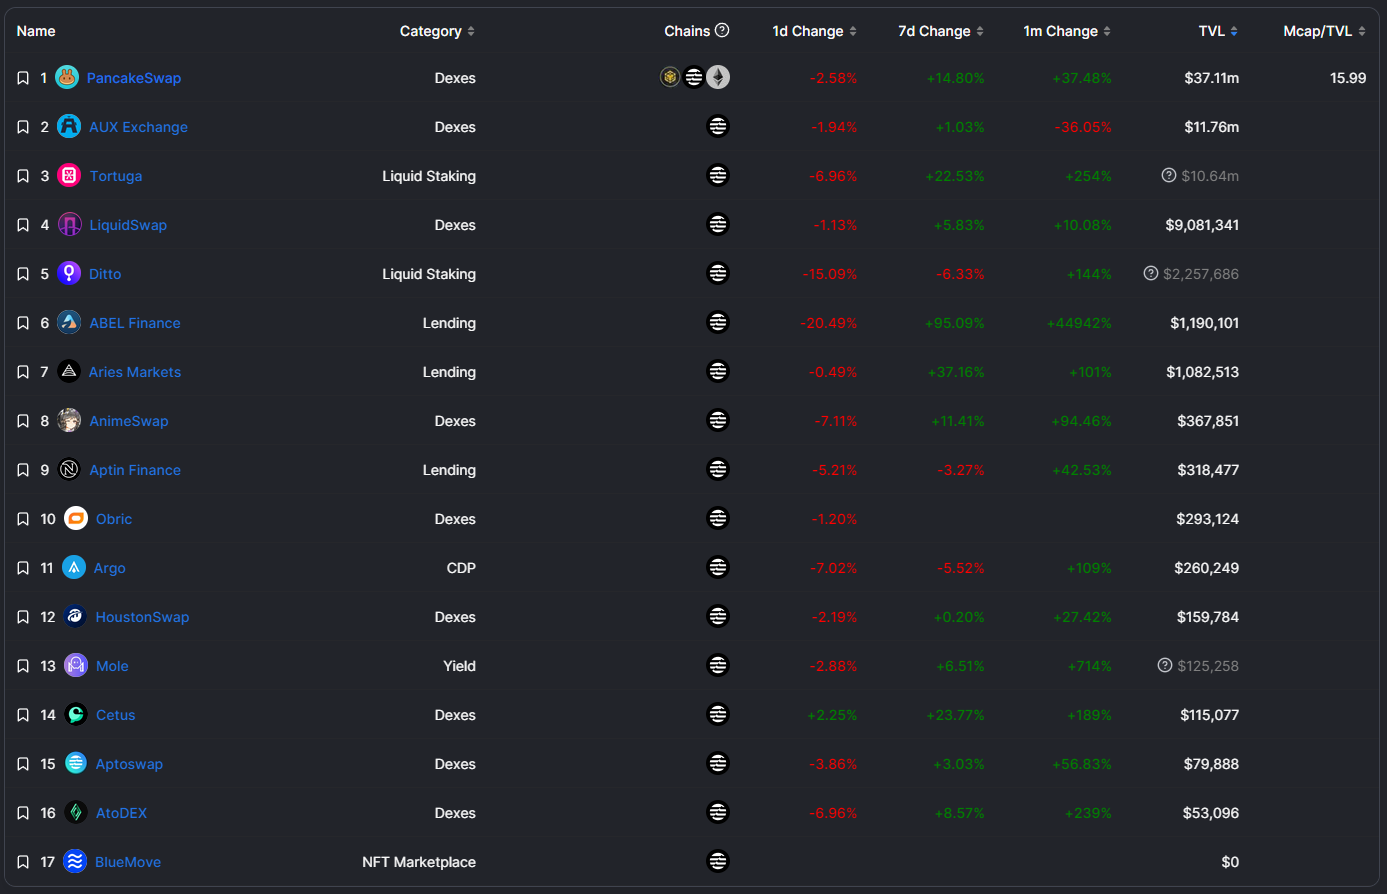1387x894 pixels.
Task: Click the BSC chain icon for PancakeSwap
Action: click(x=670, y=77)
